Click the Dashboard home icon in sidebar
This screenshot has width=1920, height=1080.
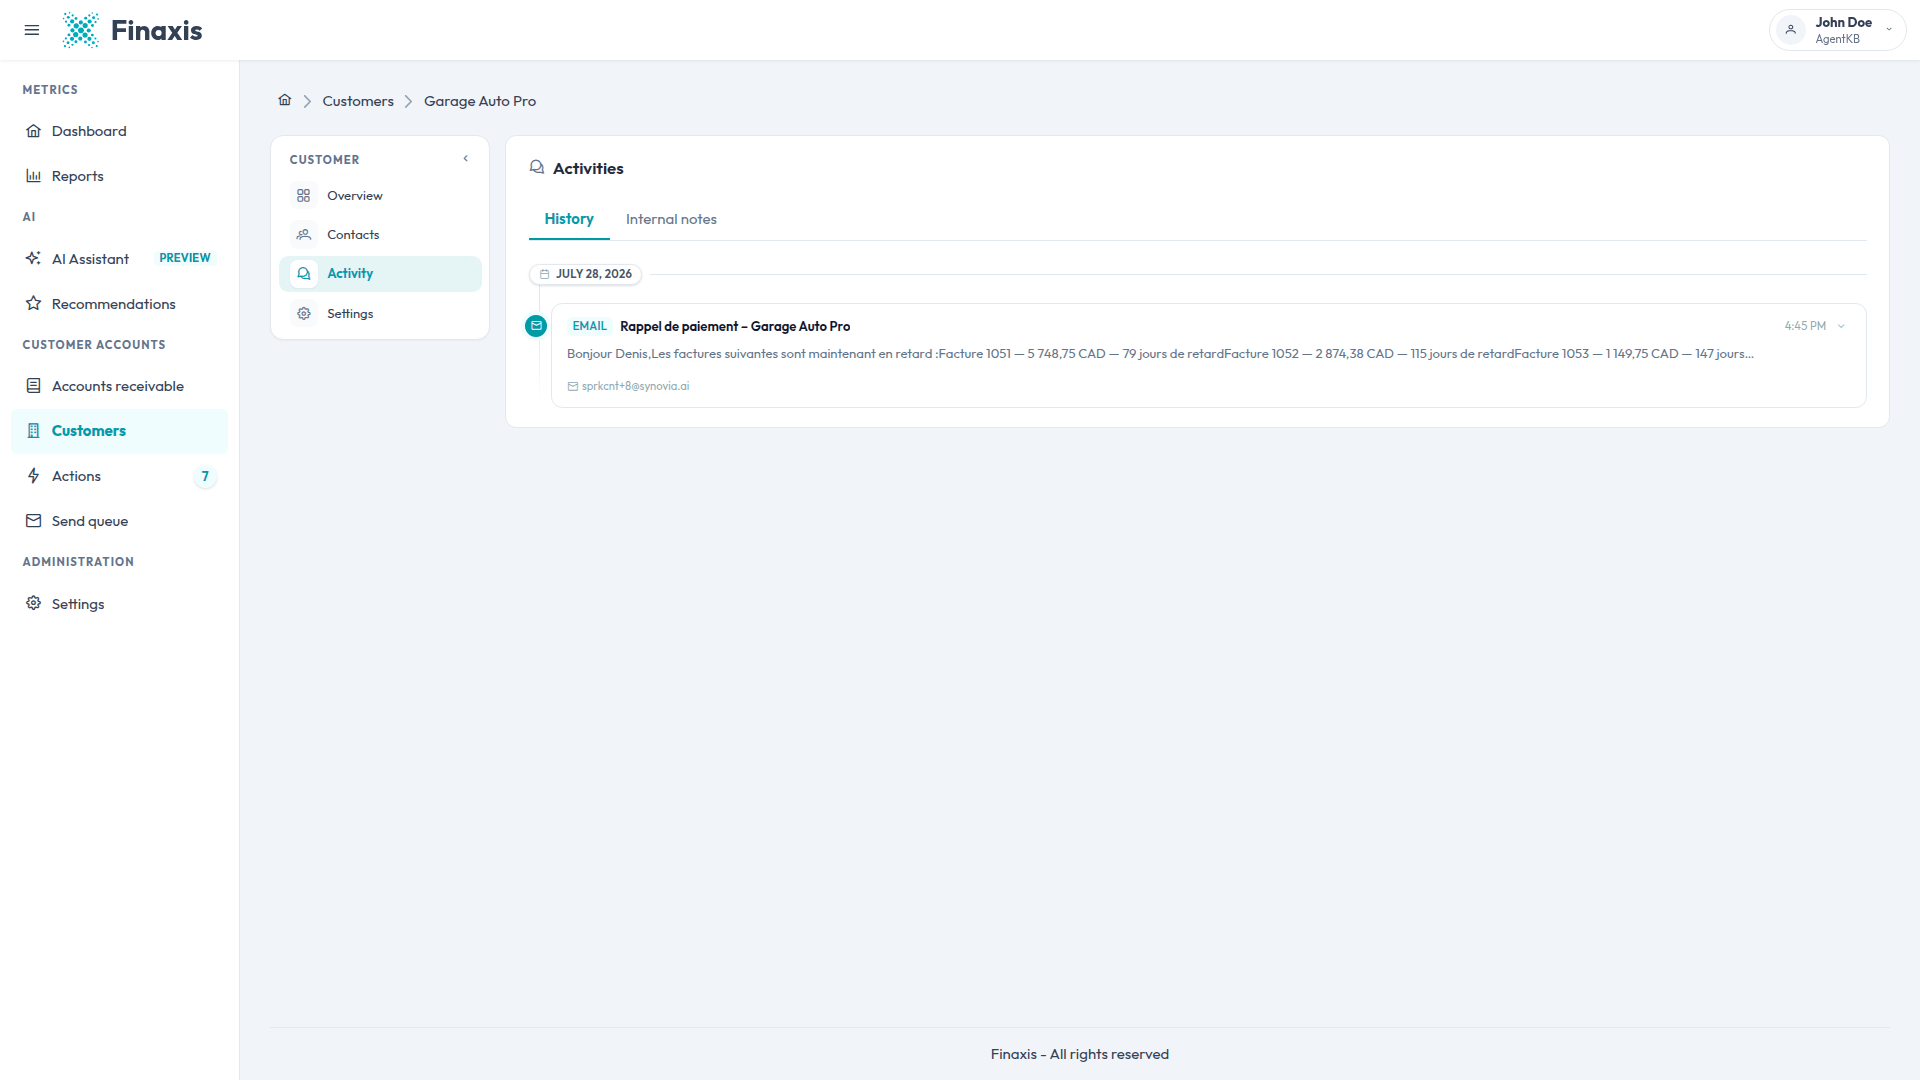(34, 131)
